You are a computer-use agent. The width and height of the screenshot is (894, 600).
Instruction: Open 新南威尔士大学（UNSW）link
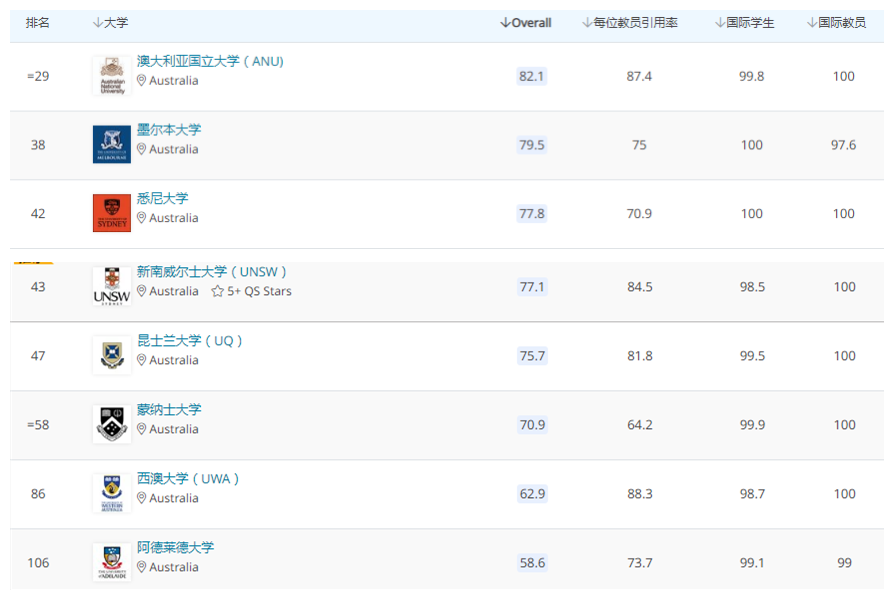(212, 271)
